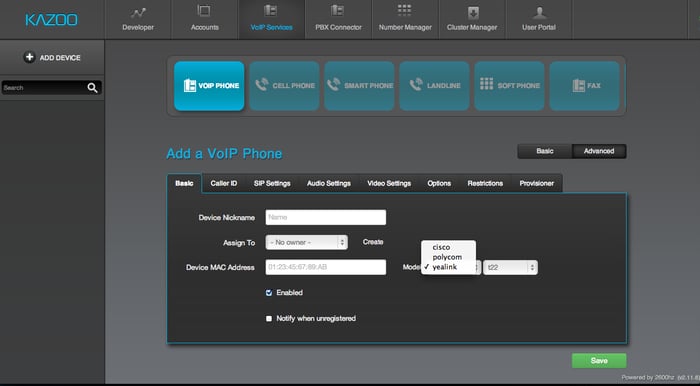
Task: Select the Cell Phone device type
Action: [x=284, y=86]
